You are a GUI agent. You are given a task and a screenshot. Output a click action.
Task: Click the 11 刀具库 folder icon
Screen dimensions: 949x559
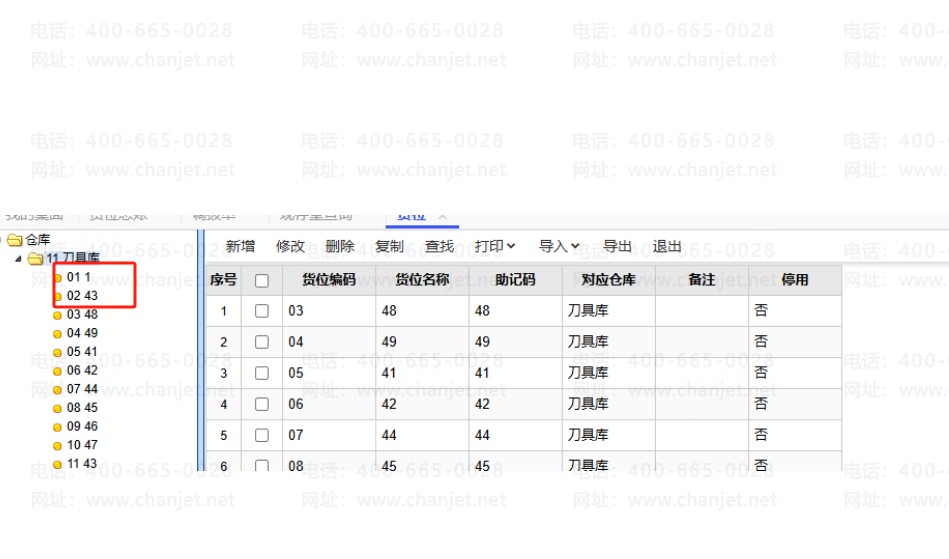(x=35, y=259)
